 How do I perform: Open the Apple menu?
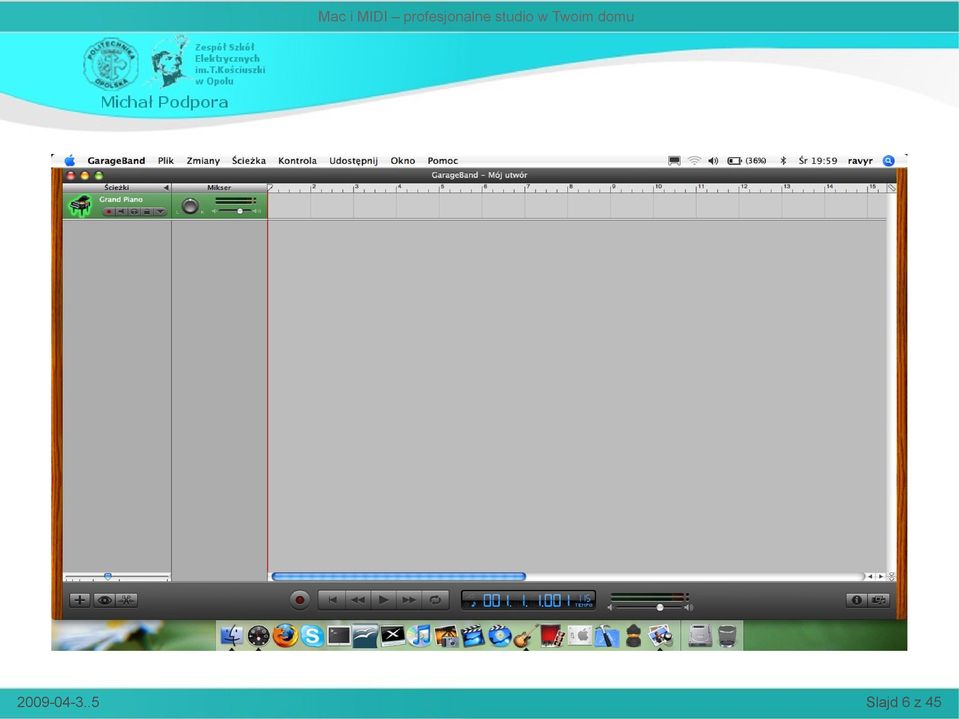point(70,161)
